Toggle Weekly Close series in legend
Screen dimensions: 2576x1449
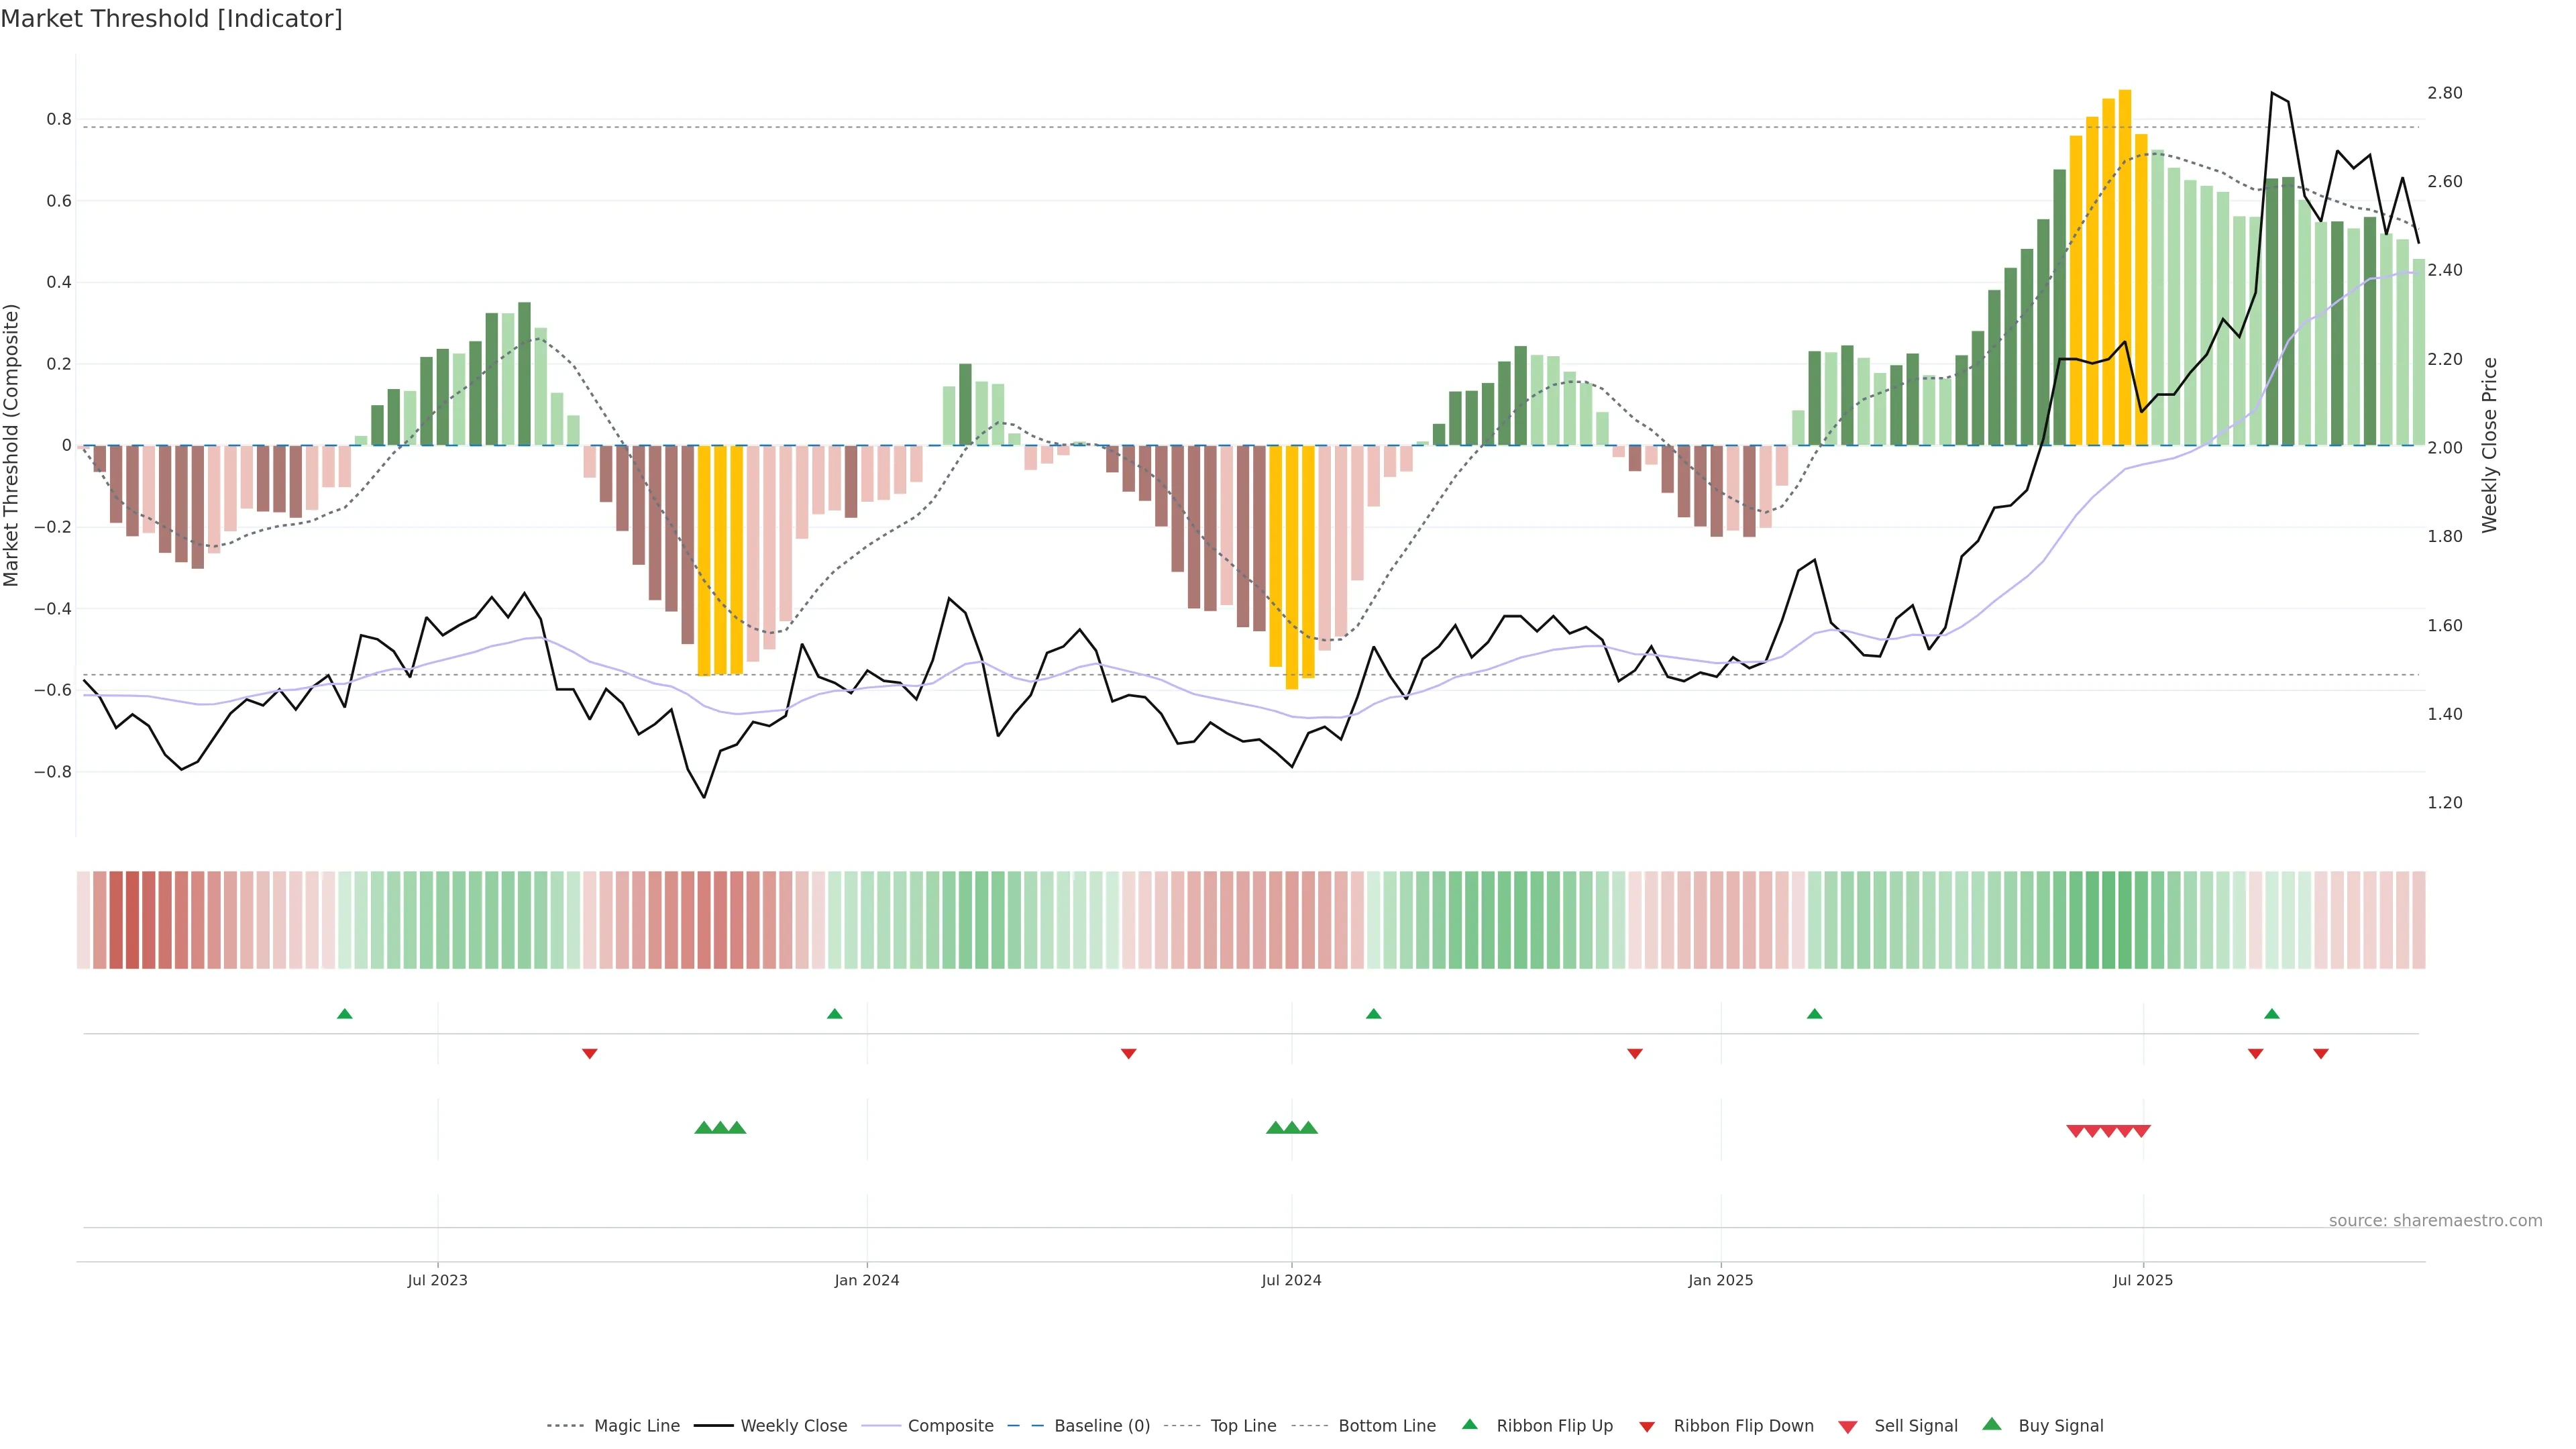coord(793,1426)
